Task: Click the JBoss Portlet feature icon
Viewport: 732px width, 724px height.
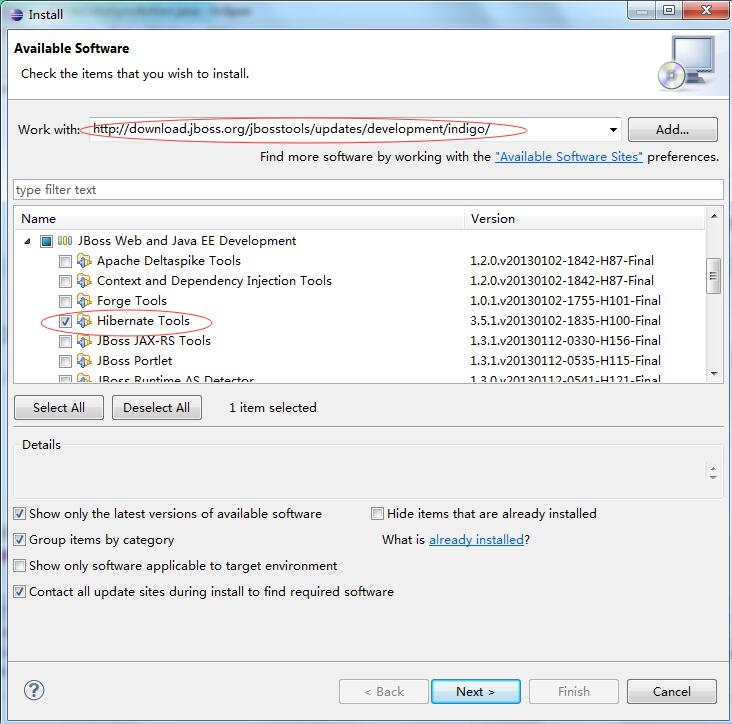Action: [84, 361]
